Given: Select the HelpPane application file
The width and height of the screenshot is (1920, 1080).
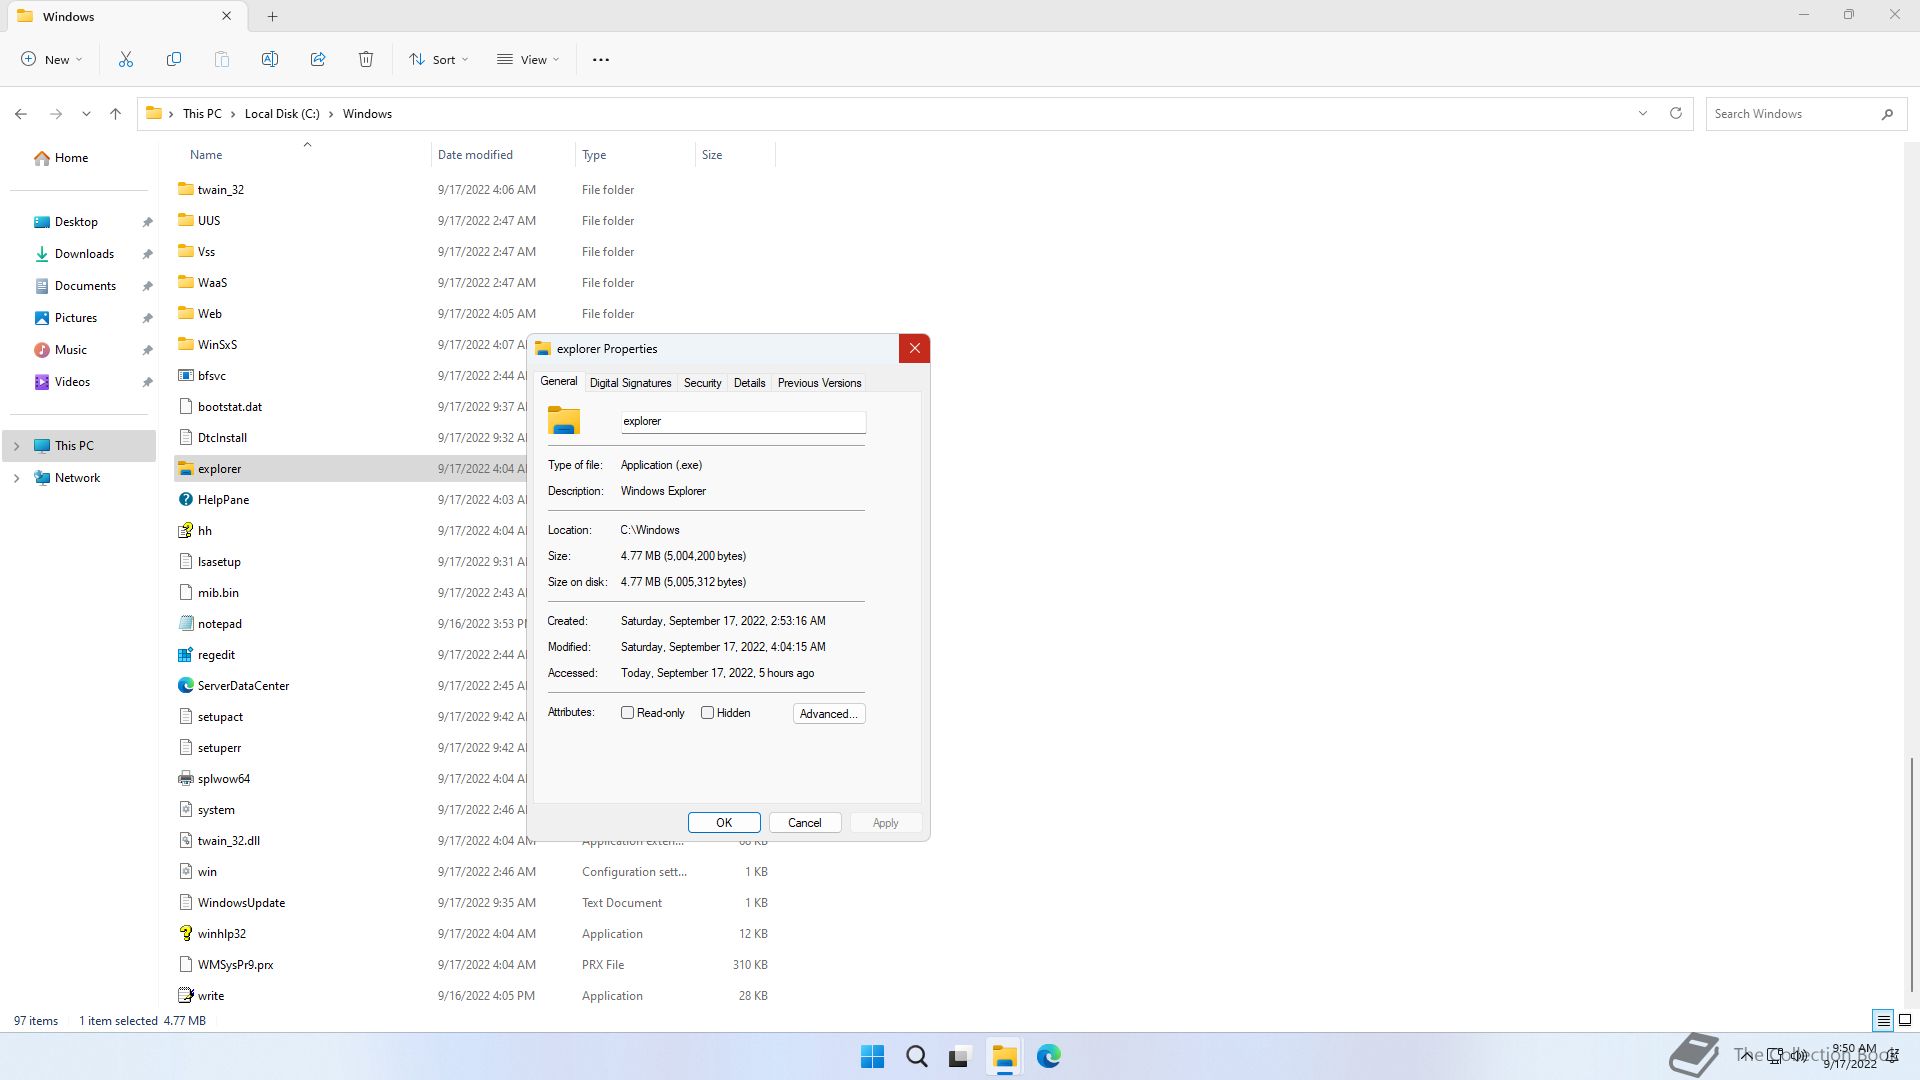Looking at the screenshot, I should pos(223,500).
